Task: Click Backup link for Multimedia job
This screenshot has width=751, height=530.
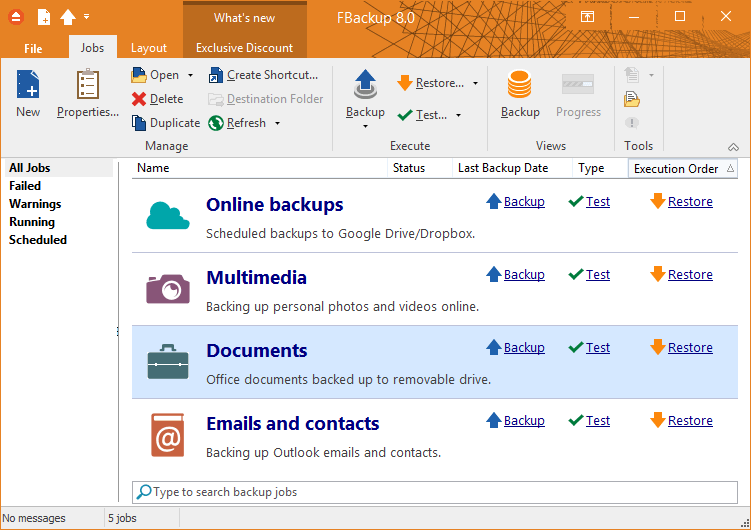Action: 524,274
